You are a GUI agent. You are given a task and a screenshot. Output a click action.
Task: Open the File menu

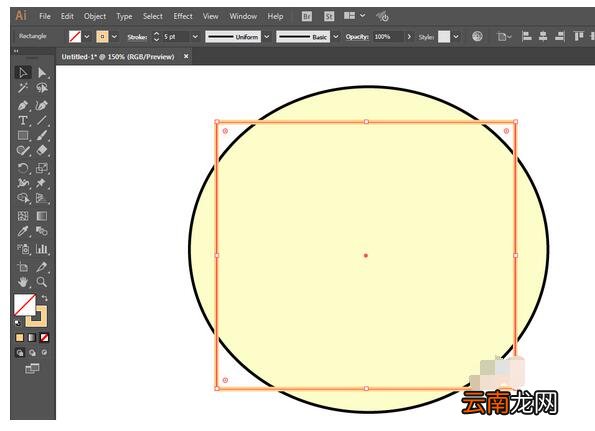pyautogui.click(x=45, y=16)
